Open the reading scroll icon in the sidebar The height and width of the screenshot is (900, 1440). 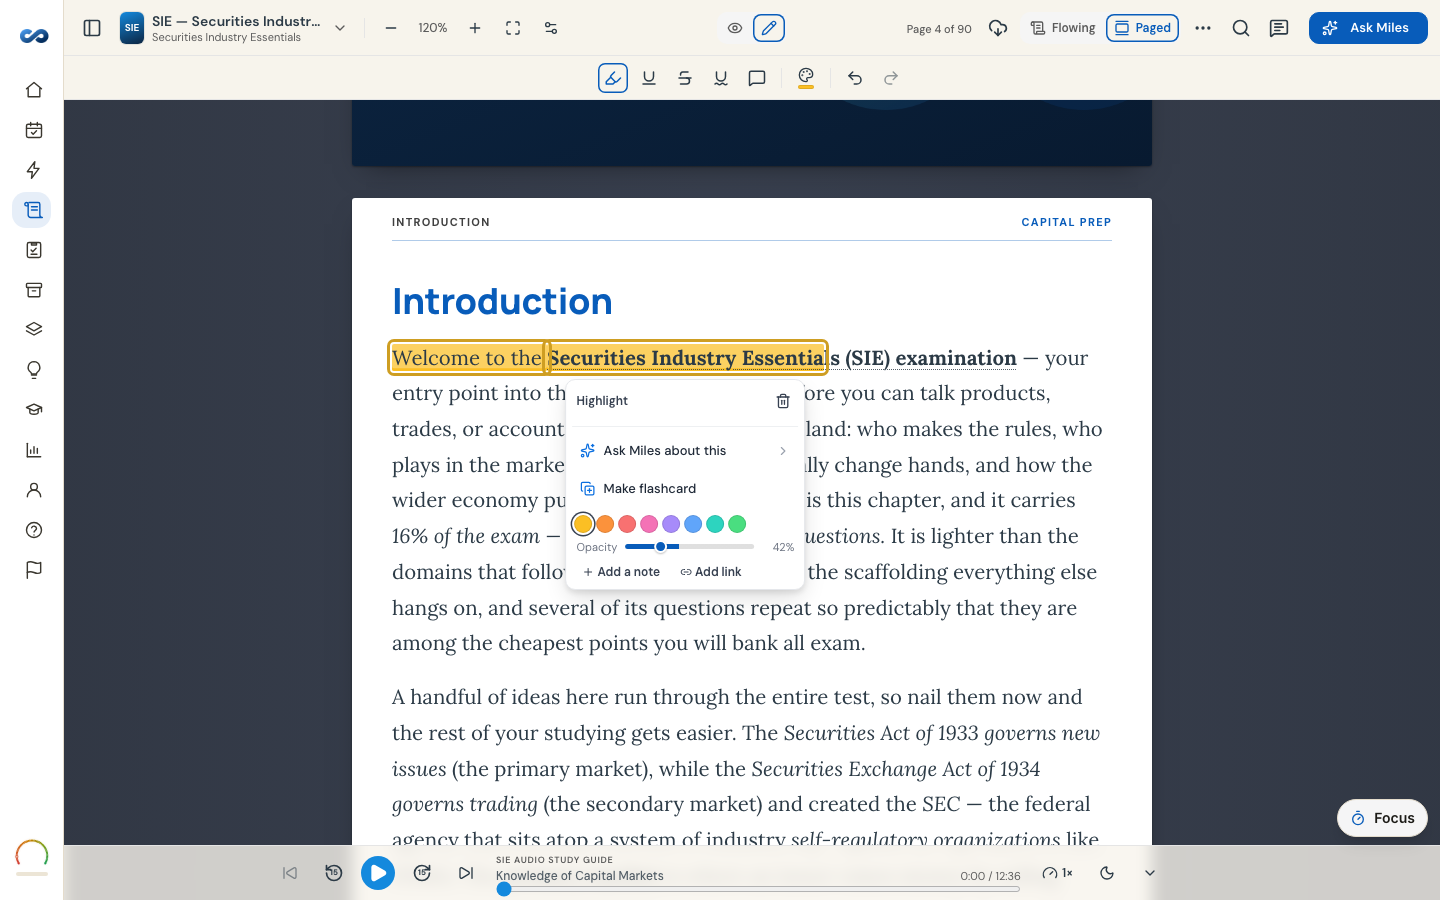tap(33, 210)
